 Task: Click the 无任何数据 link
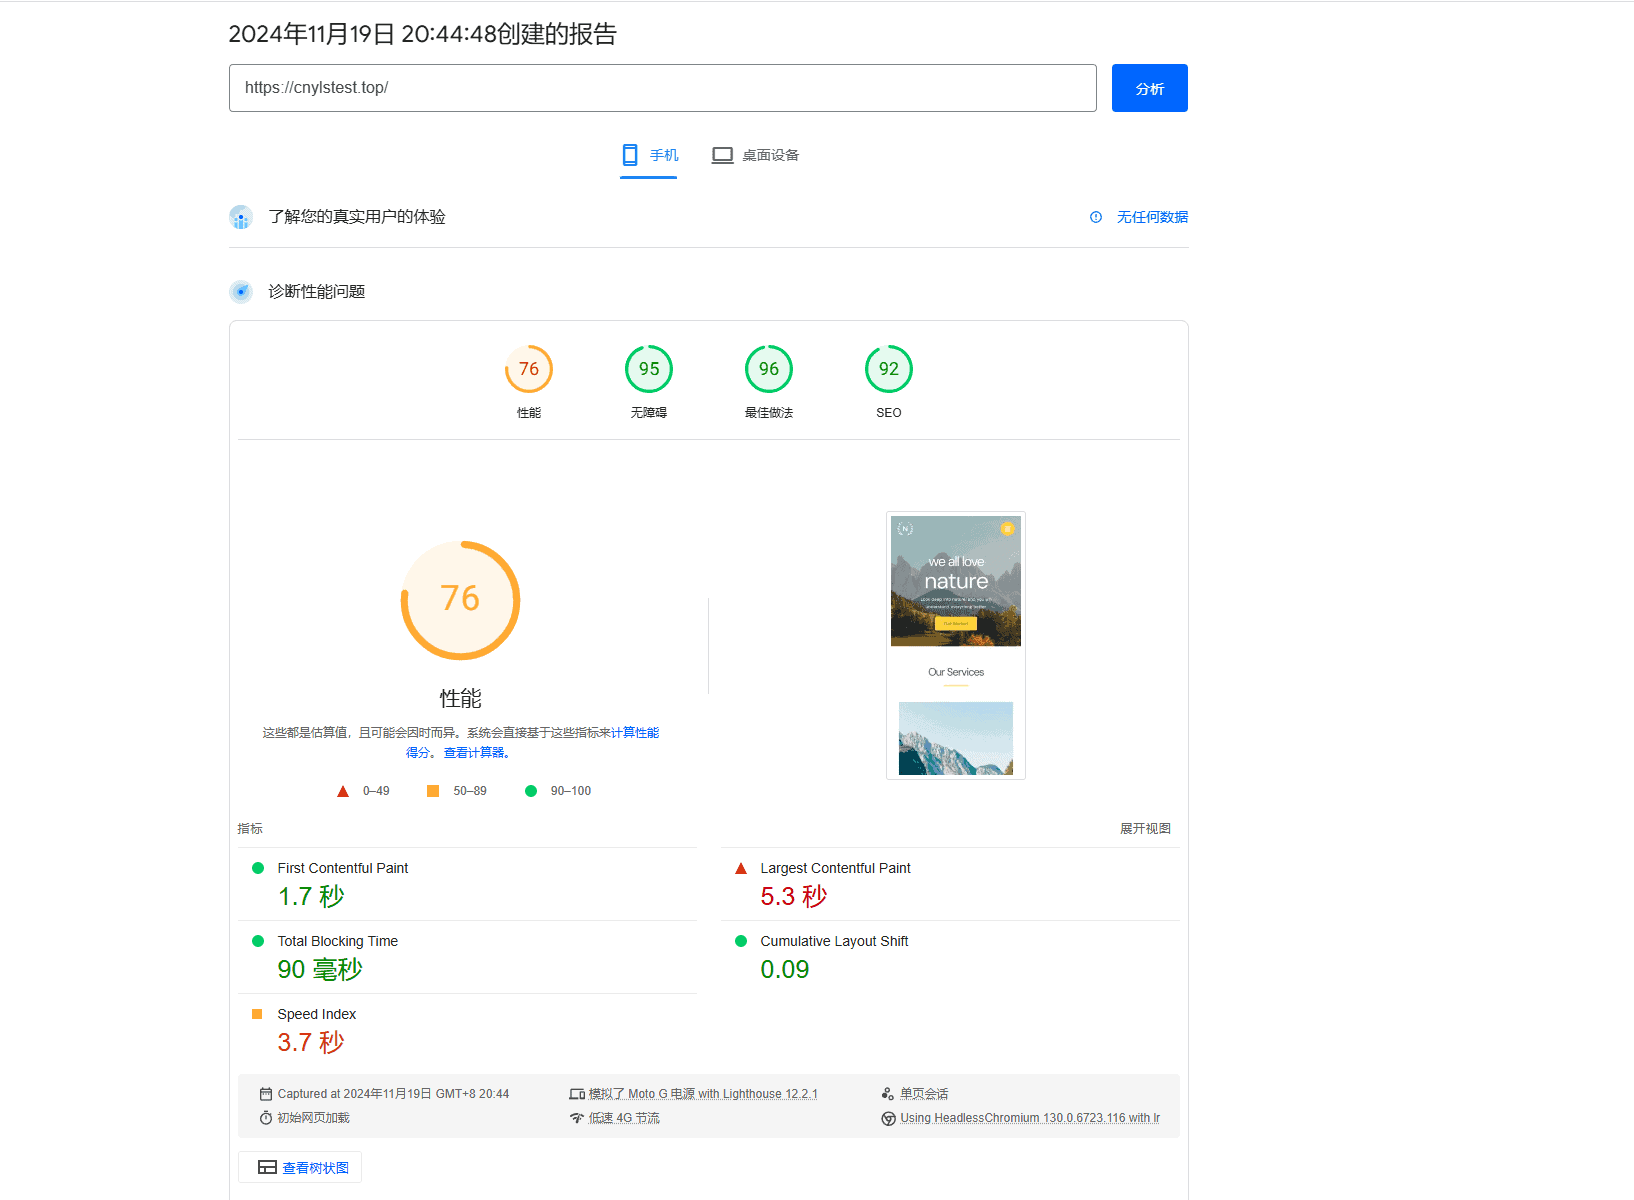pos(1152,217)
